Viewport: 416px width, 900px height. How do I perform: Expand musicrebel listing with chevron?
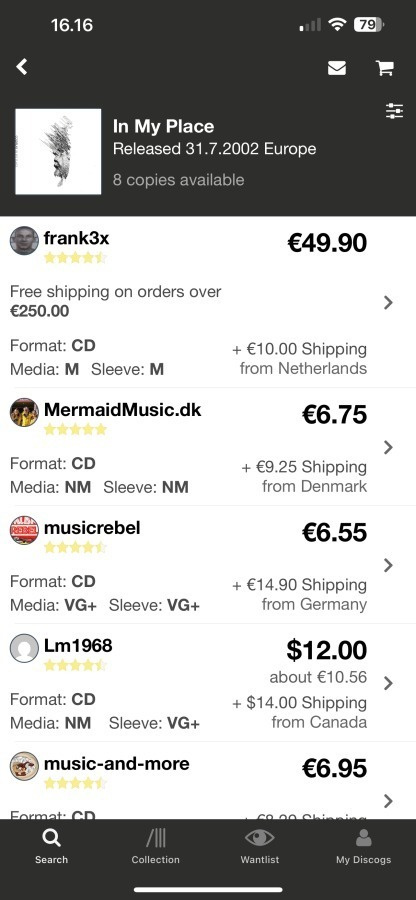coord(388,565)
